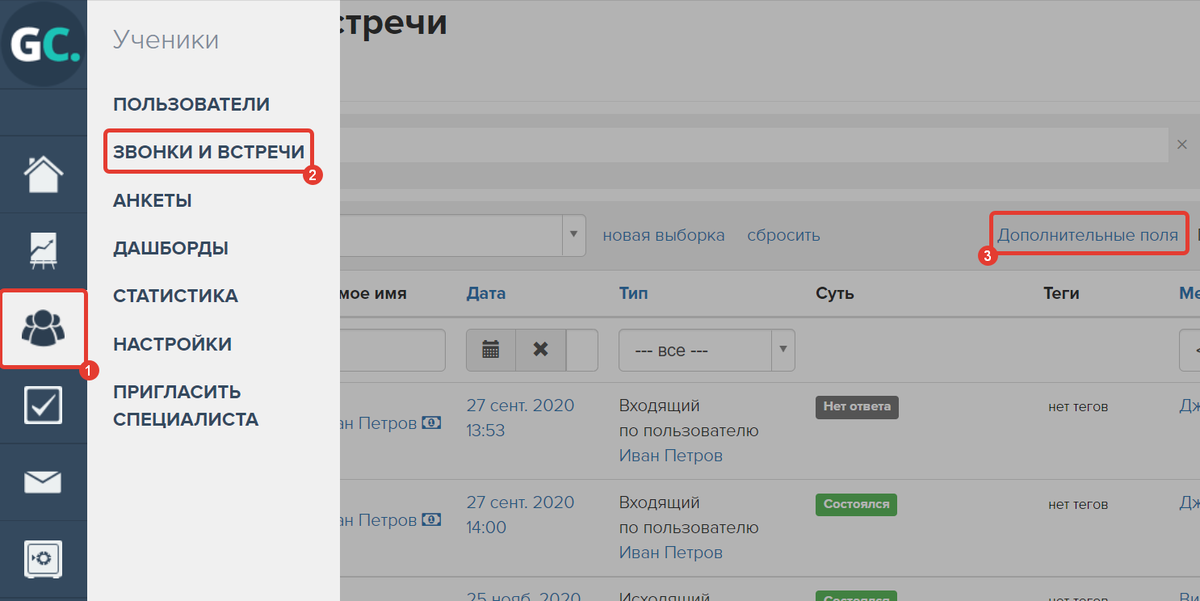Image resolution: width=1200 pixels, height=601 pixels.
Task: Go to НАСТРОЙКИ in the Ученики menu
Action: click(172, 343)
